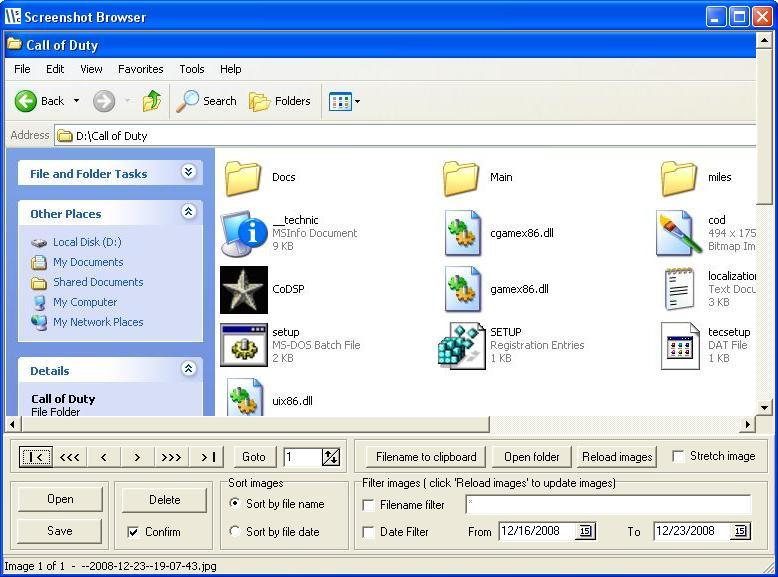Open the Edit menu

click(55, 69)
